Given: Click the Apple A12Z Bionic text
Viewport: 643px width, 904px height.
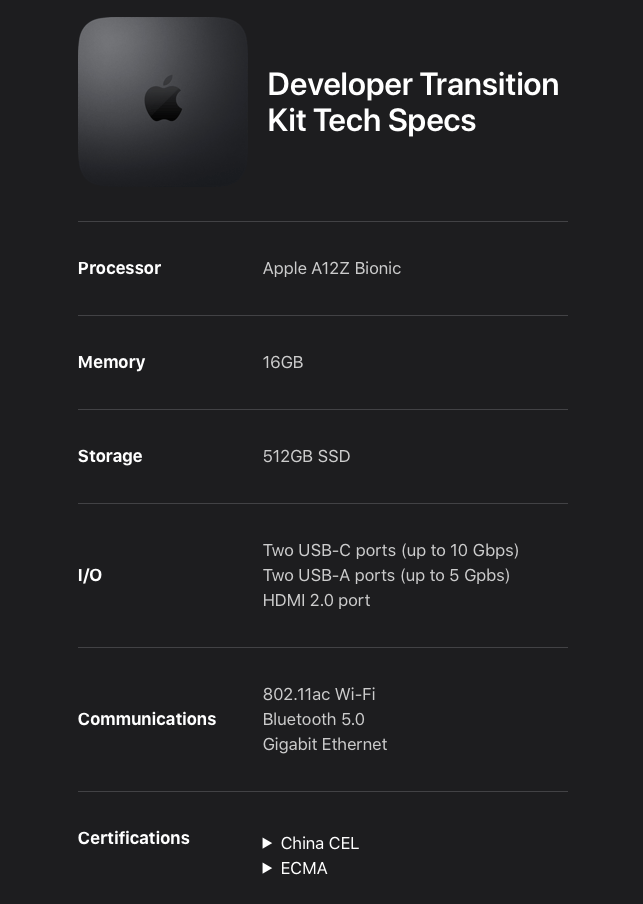Looking at the screenshot, I should click(x=332, y=268).
